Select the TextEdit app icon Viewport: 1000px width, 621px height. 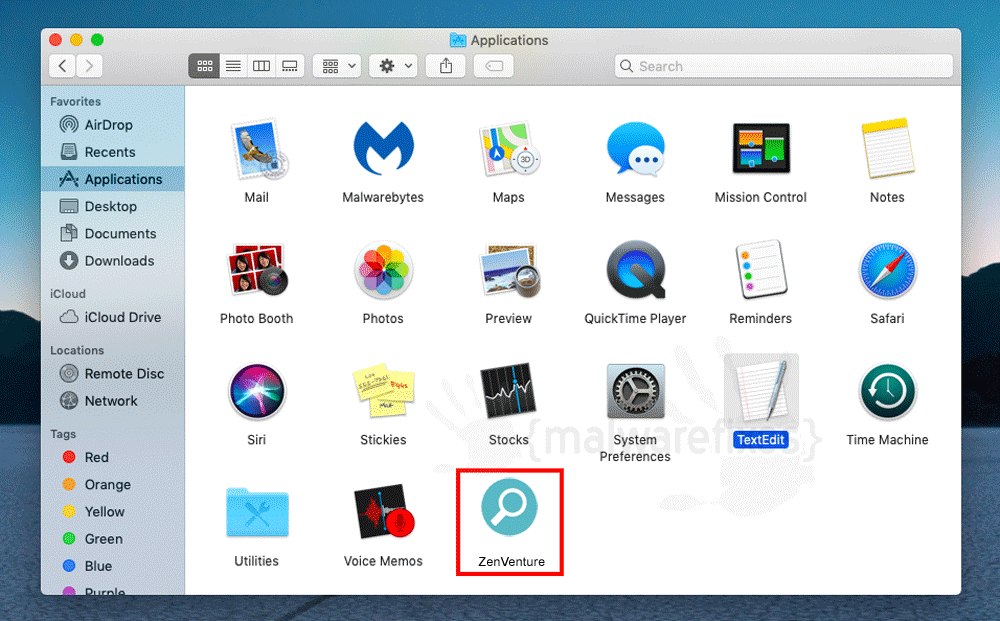[x=761, y=391]
